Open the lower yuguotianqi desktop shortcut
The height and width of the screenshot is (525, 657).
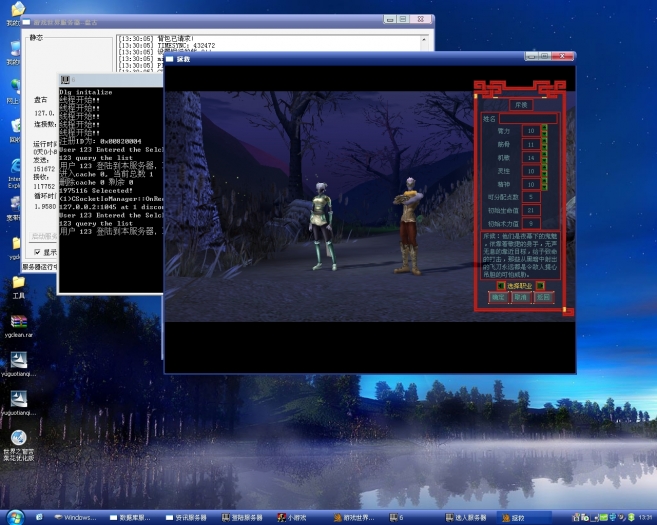point(16,398)
